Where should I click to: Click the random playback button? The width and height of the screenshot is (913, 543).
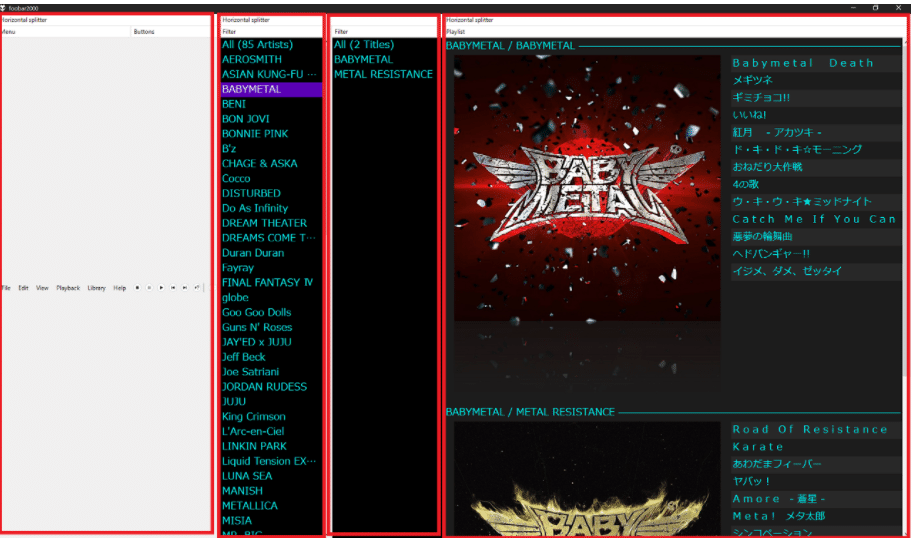[197, 288]
